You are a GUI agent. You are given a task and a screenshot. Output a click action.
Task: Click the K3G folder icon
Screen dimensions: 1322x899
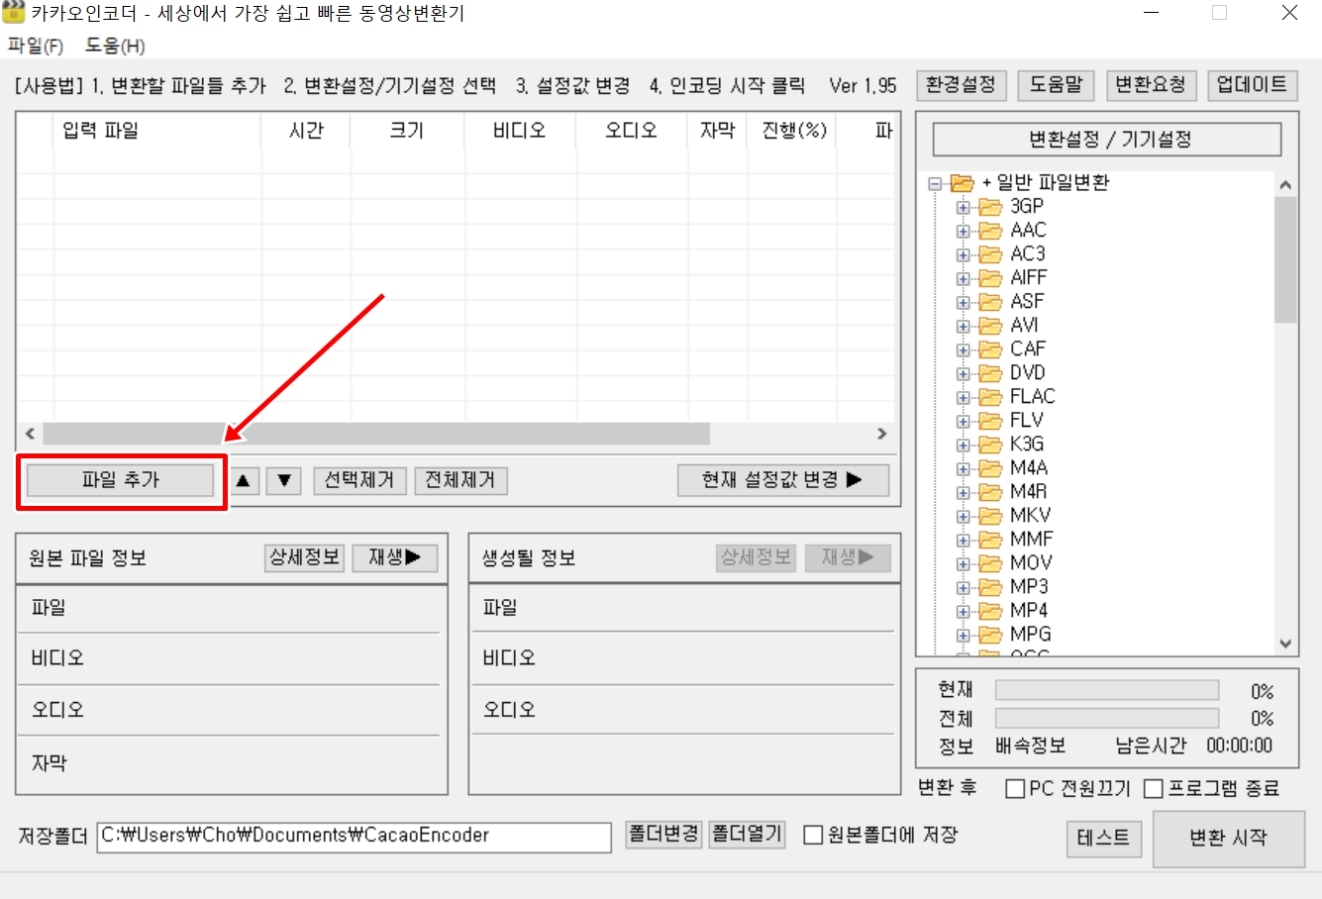[990, 444]
